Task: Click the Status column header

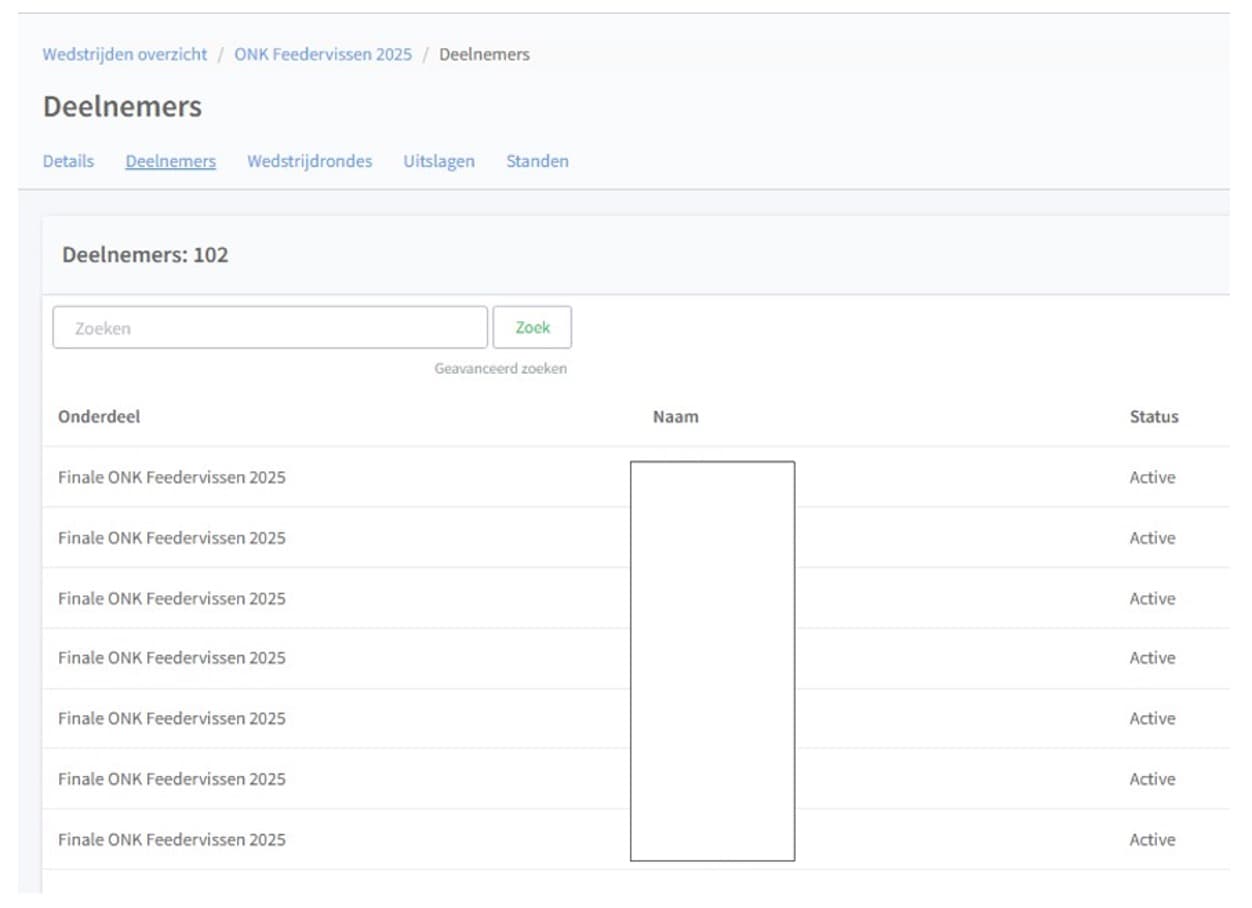Action: (1153, 417)
